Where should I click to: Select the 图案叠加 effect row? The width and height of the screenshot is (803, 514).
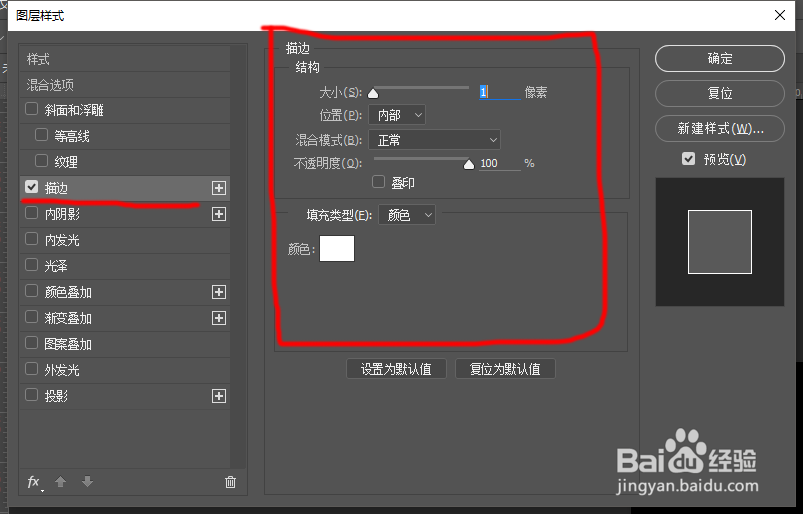pos(125,344)
